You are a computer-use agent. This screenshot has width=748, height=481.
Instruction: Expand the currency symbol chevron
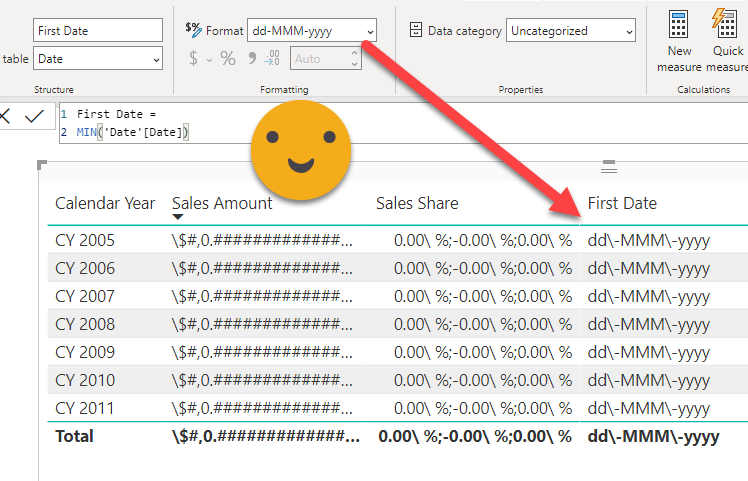pos(209,60)
